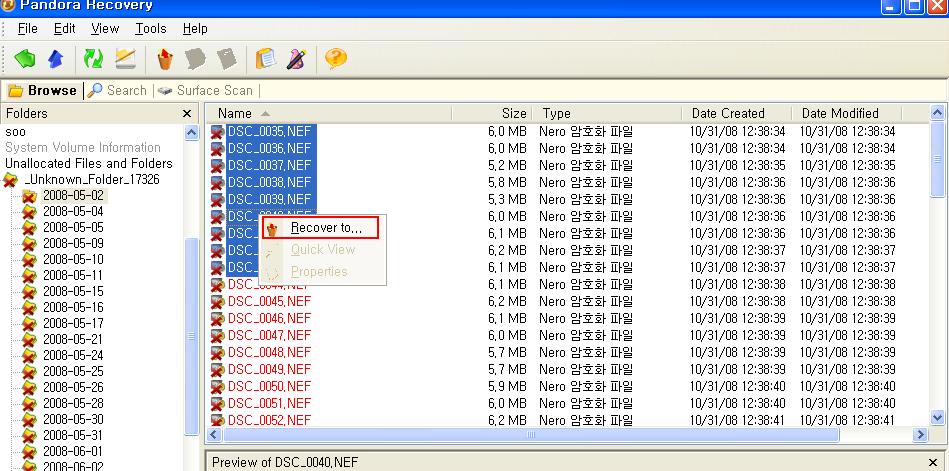Open the Tools menu
Image resolution: width=949 pixels, height=471 pixels.
(x=151, y=28)
